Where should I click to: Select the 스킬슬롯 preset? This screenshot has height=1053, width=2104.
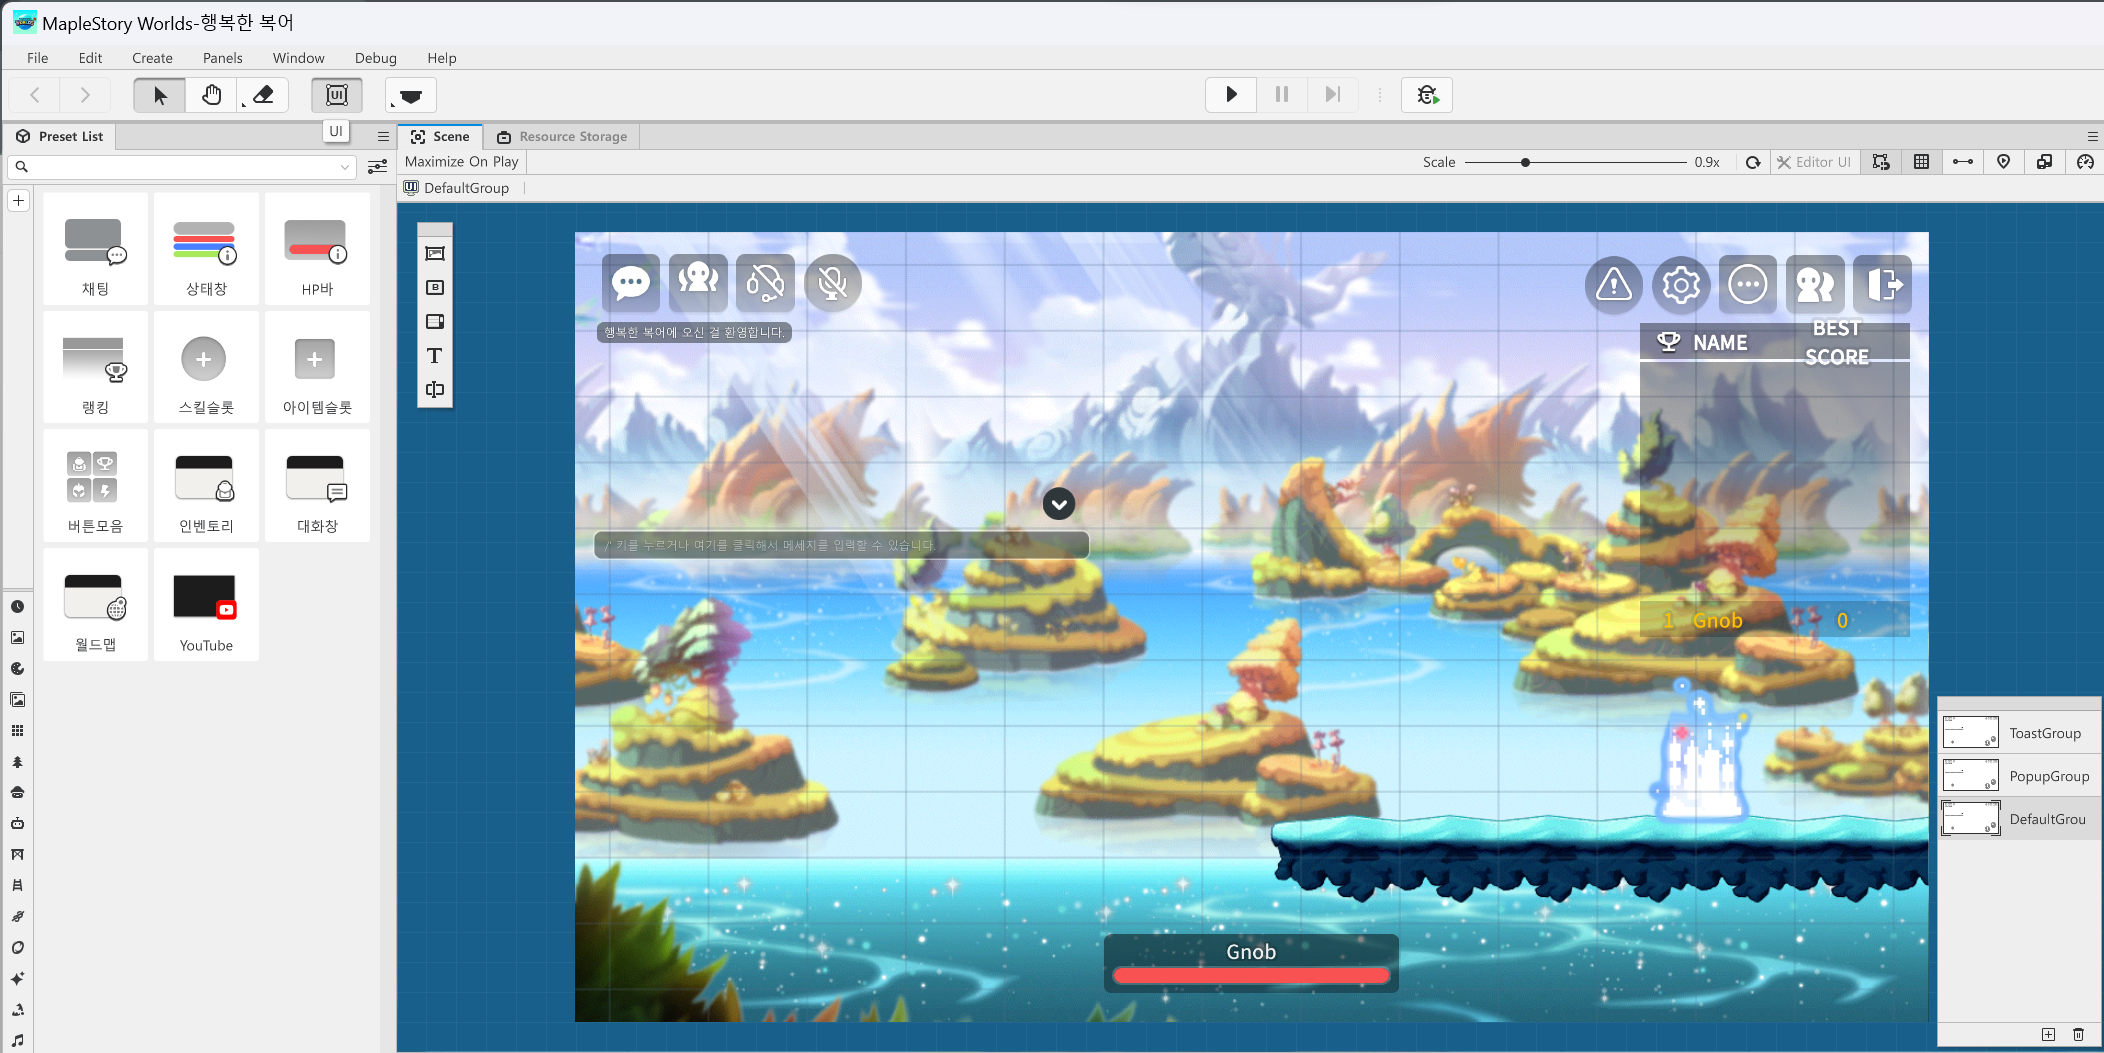[x=206, y=368]
